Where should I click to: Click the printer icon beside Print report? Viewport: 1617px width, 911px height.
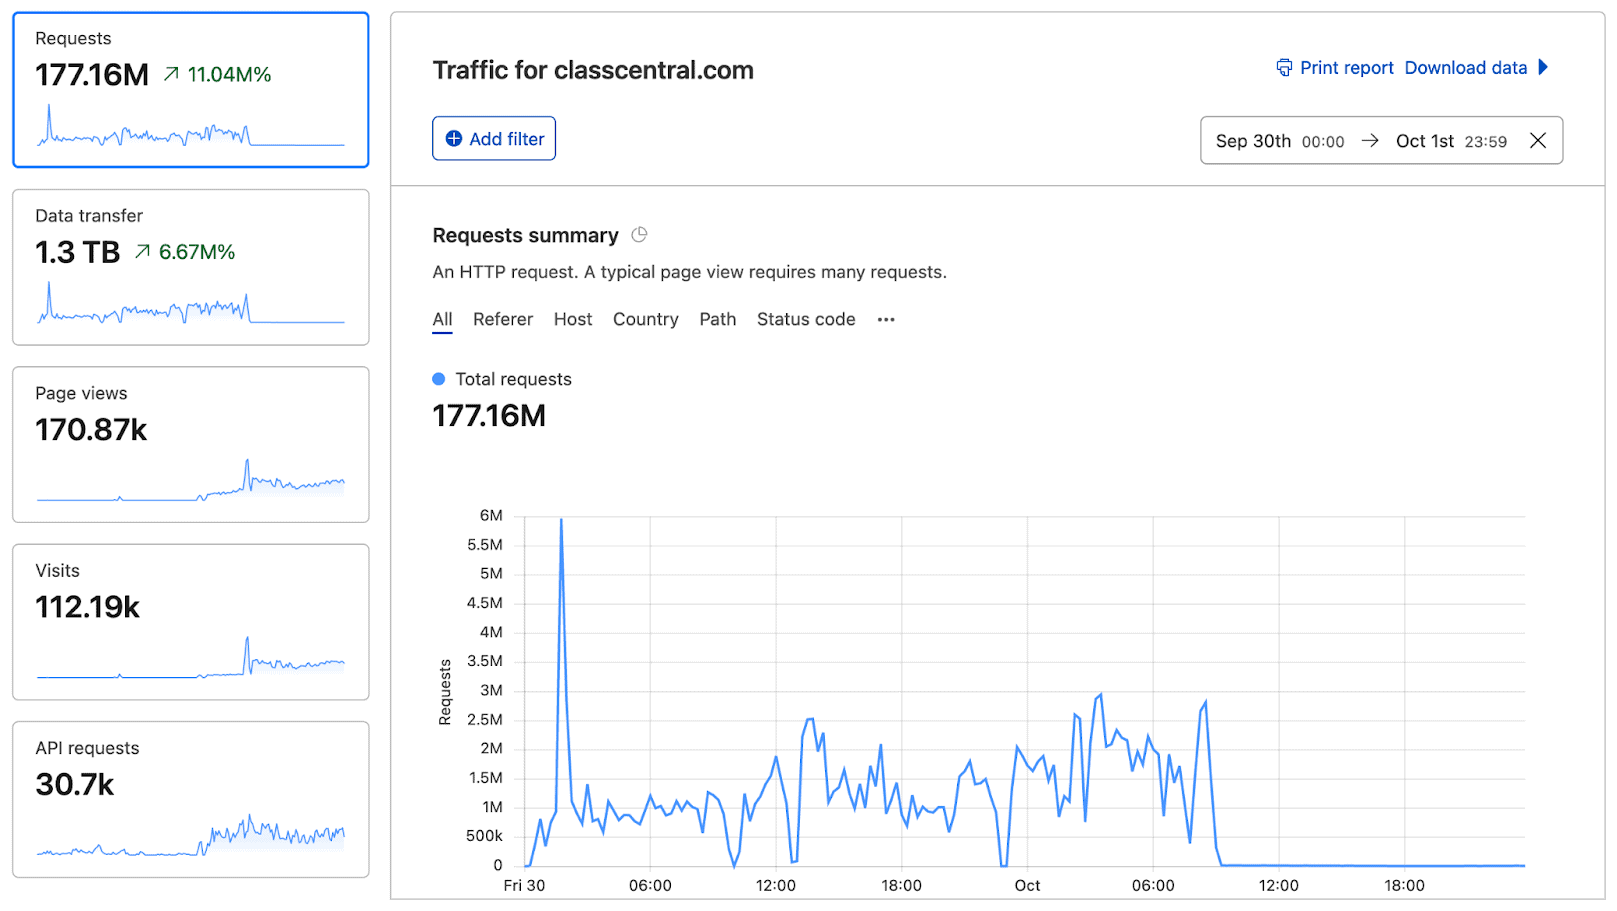pyautogui.click(x=1284, y=68)
